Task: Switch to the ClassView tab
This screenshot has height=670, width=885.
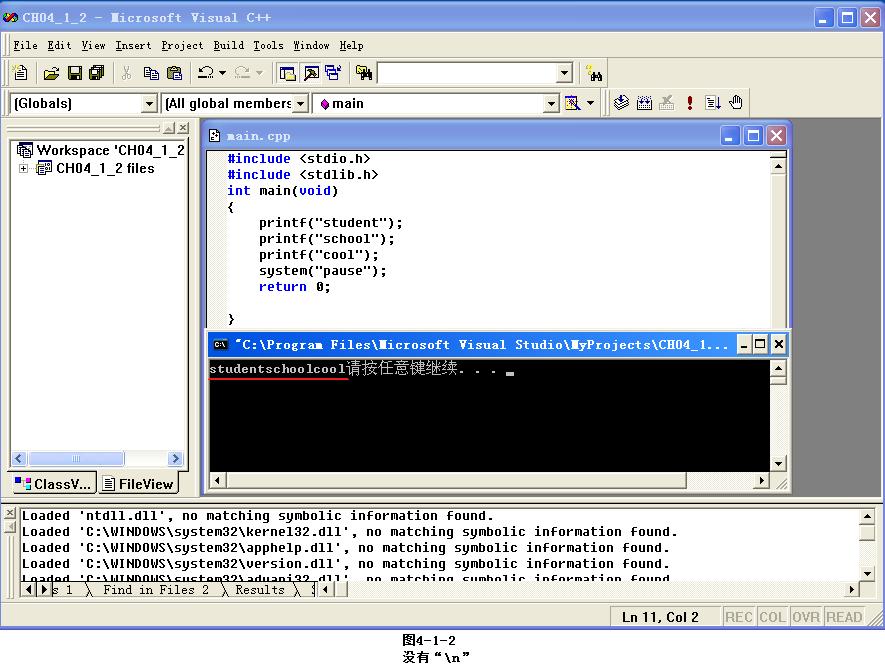Action: [54, 484]
